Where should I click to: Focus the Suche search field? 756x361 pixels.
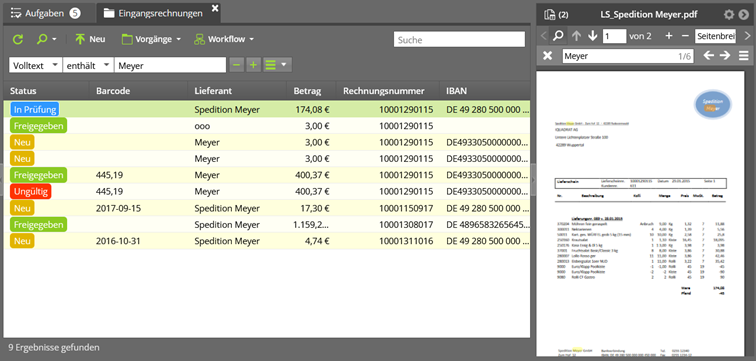click(x=459, y=40)
